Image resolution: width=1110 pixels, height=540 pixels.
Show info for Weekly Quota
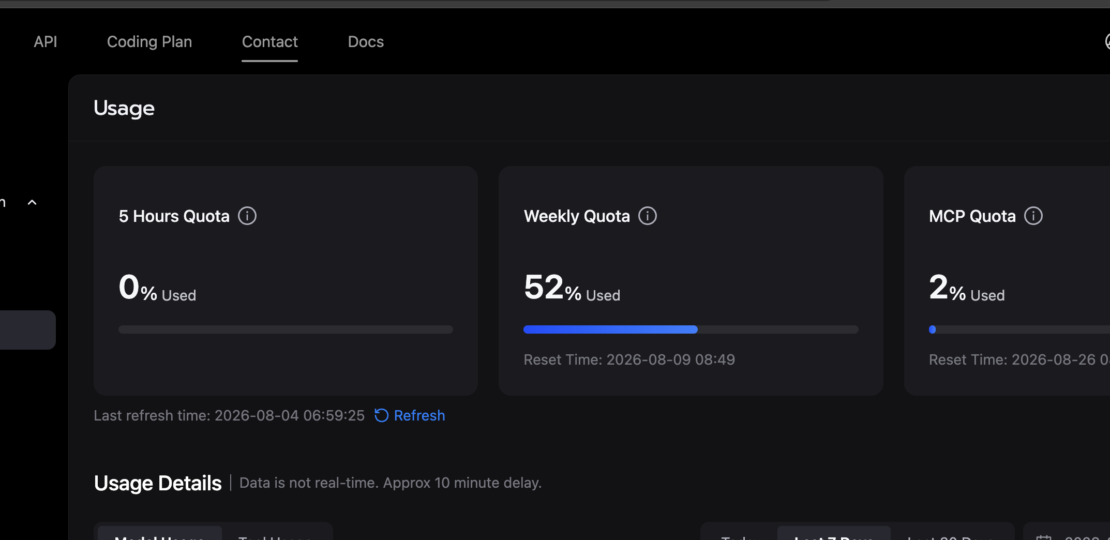pyautogui.click(x=648, y=216)
